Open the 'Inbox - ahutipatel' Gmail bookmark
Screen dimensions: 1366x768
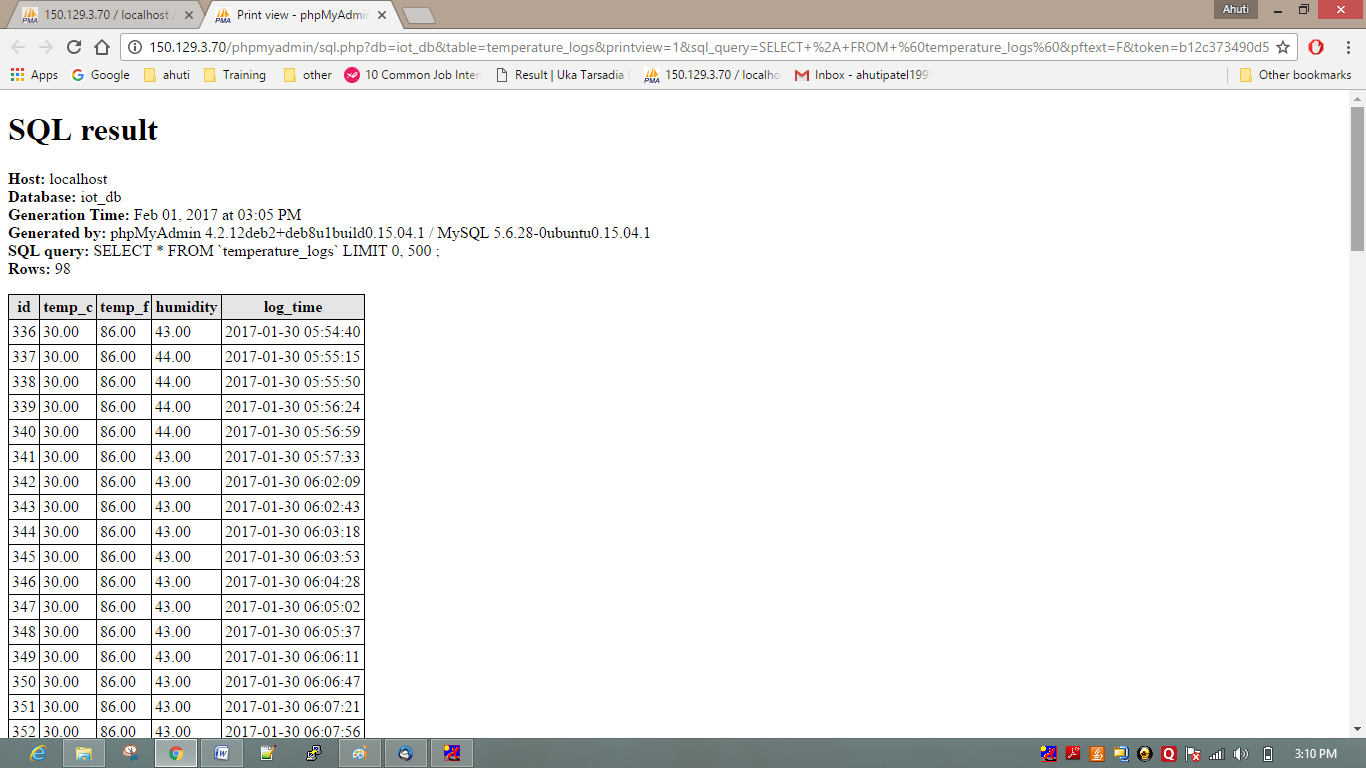[862, 75]
